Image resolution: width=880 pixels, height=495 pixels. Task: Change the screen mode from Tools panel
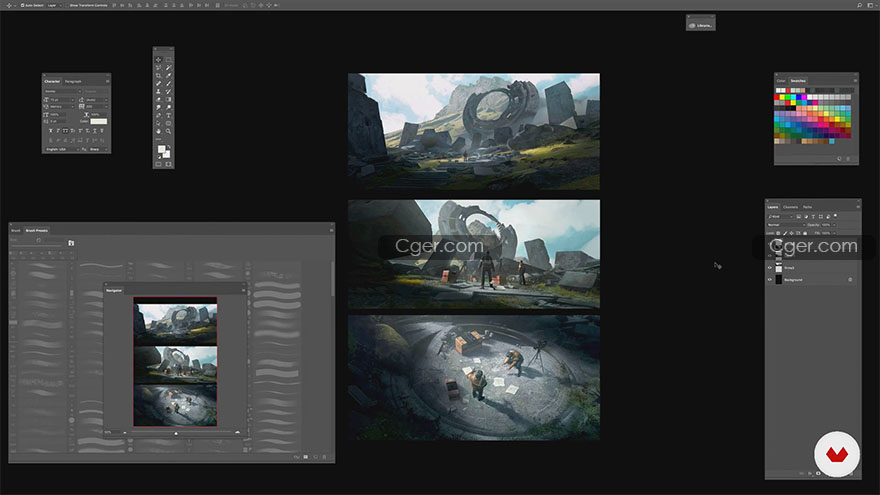(x=168, y=164)
